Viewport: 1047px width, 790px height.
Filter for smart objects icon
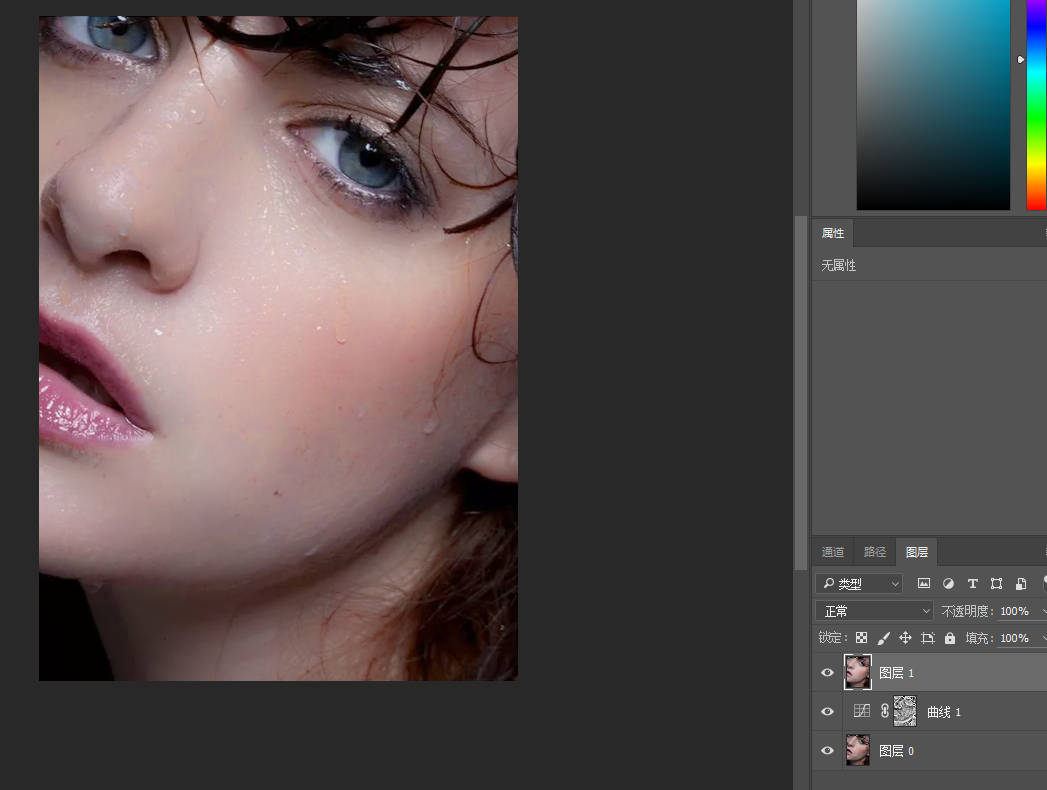pyautogui.click(x=1021, y=584)
